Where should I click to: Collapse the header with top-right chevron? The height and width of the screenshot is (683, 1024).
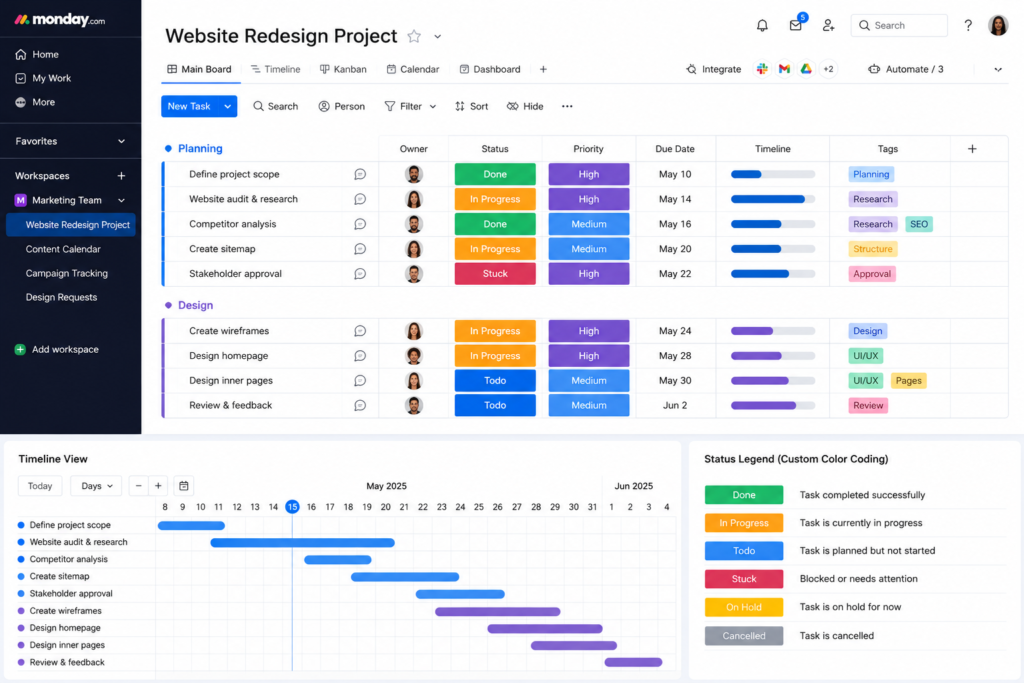997,69
